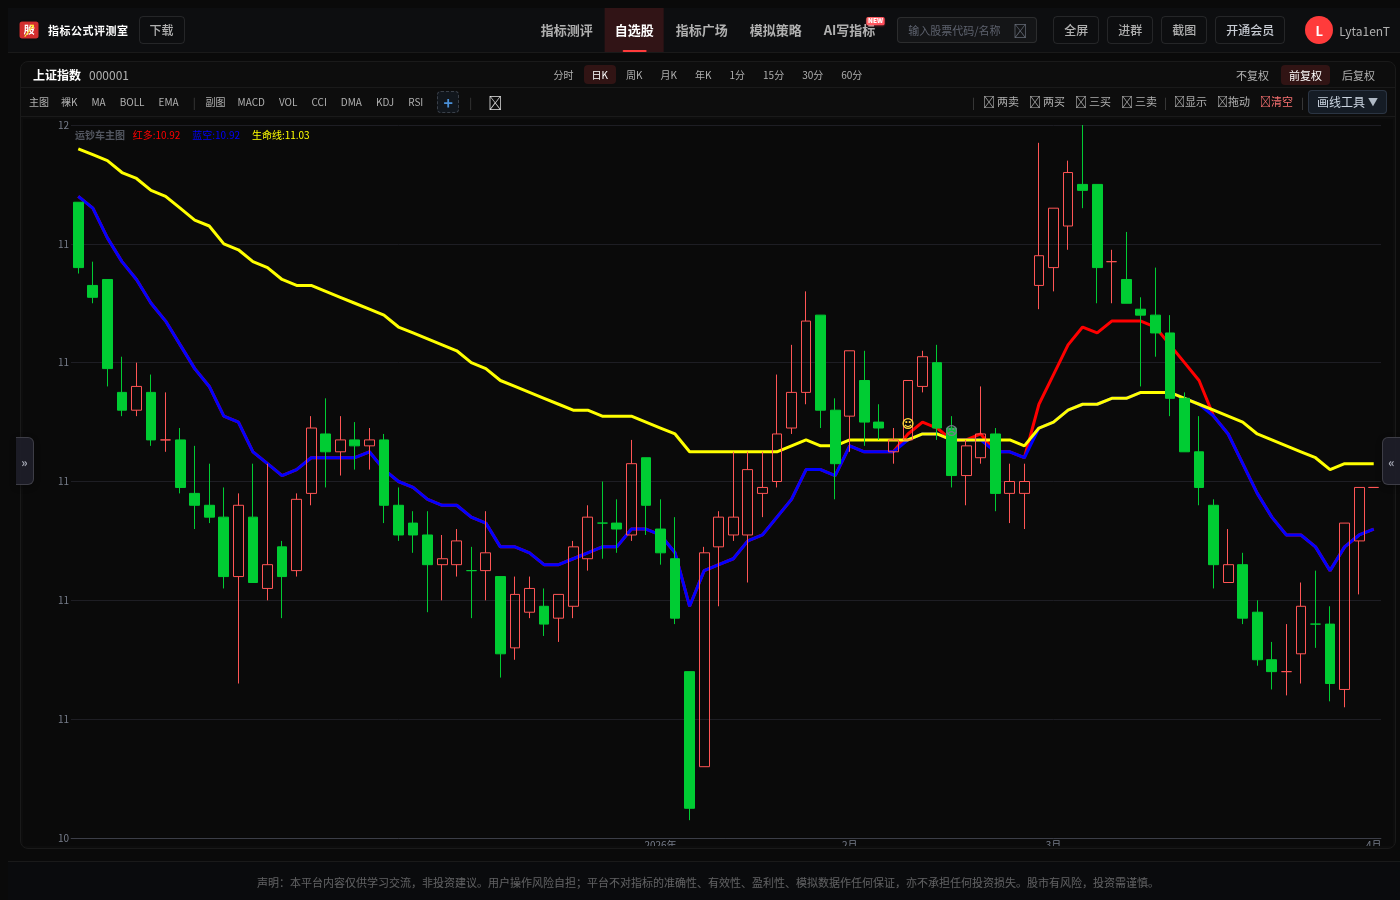
Task: Select the 1分 minute period
Action: (737, 75)
